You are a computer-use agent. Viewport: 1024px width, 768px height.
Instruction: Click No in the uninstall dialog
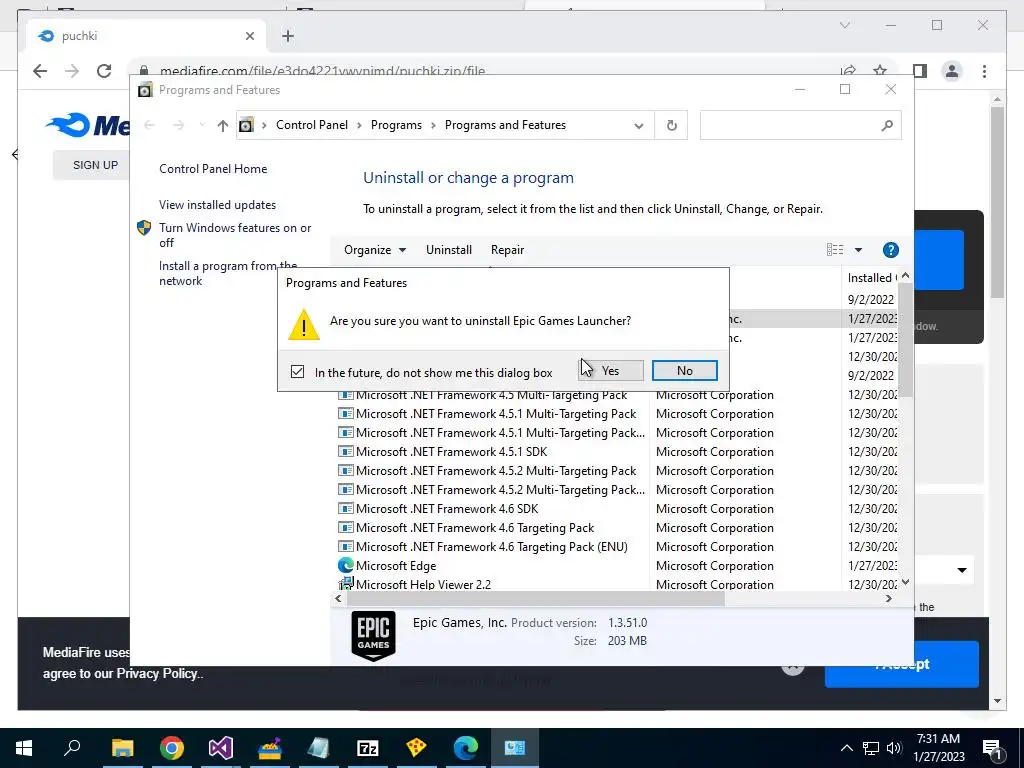[x=684, y=370]
